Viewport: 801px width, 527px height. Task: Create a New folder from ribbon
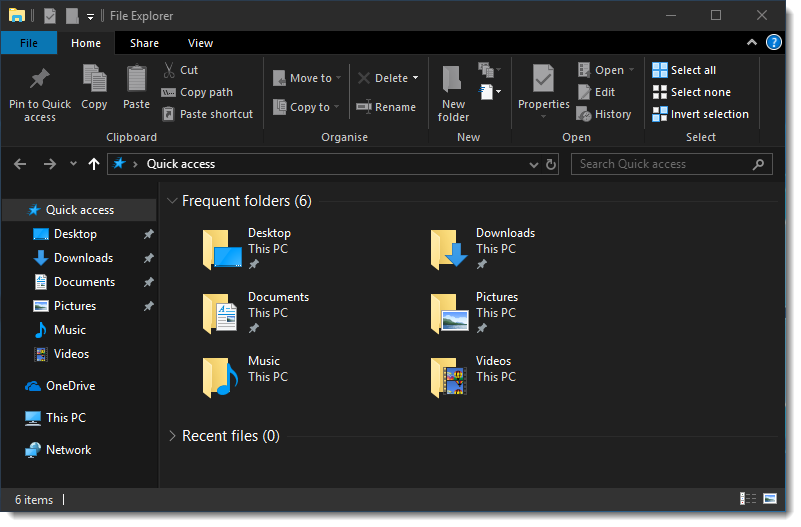453,94
